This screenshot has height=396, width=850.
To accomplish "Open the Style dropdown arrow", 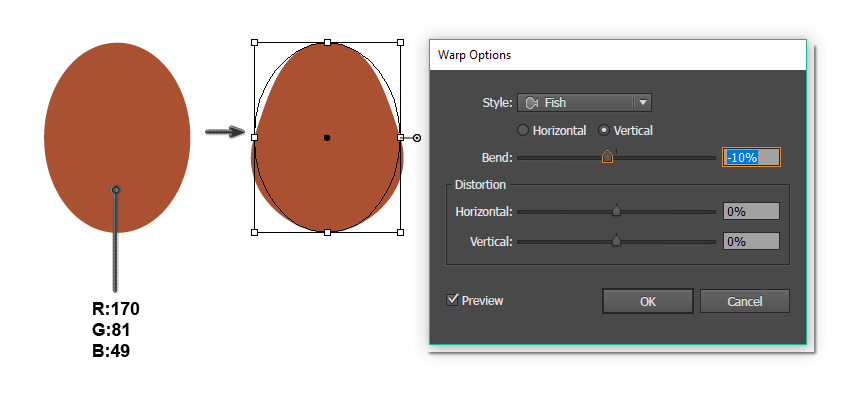I will click(x=642, y=102).
